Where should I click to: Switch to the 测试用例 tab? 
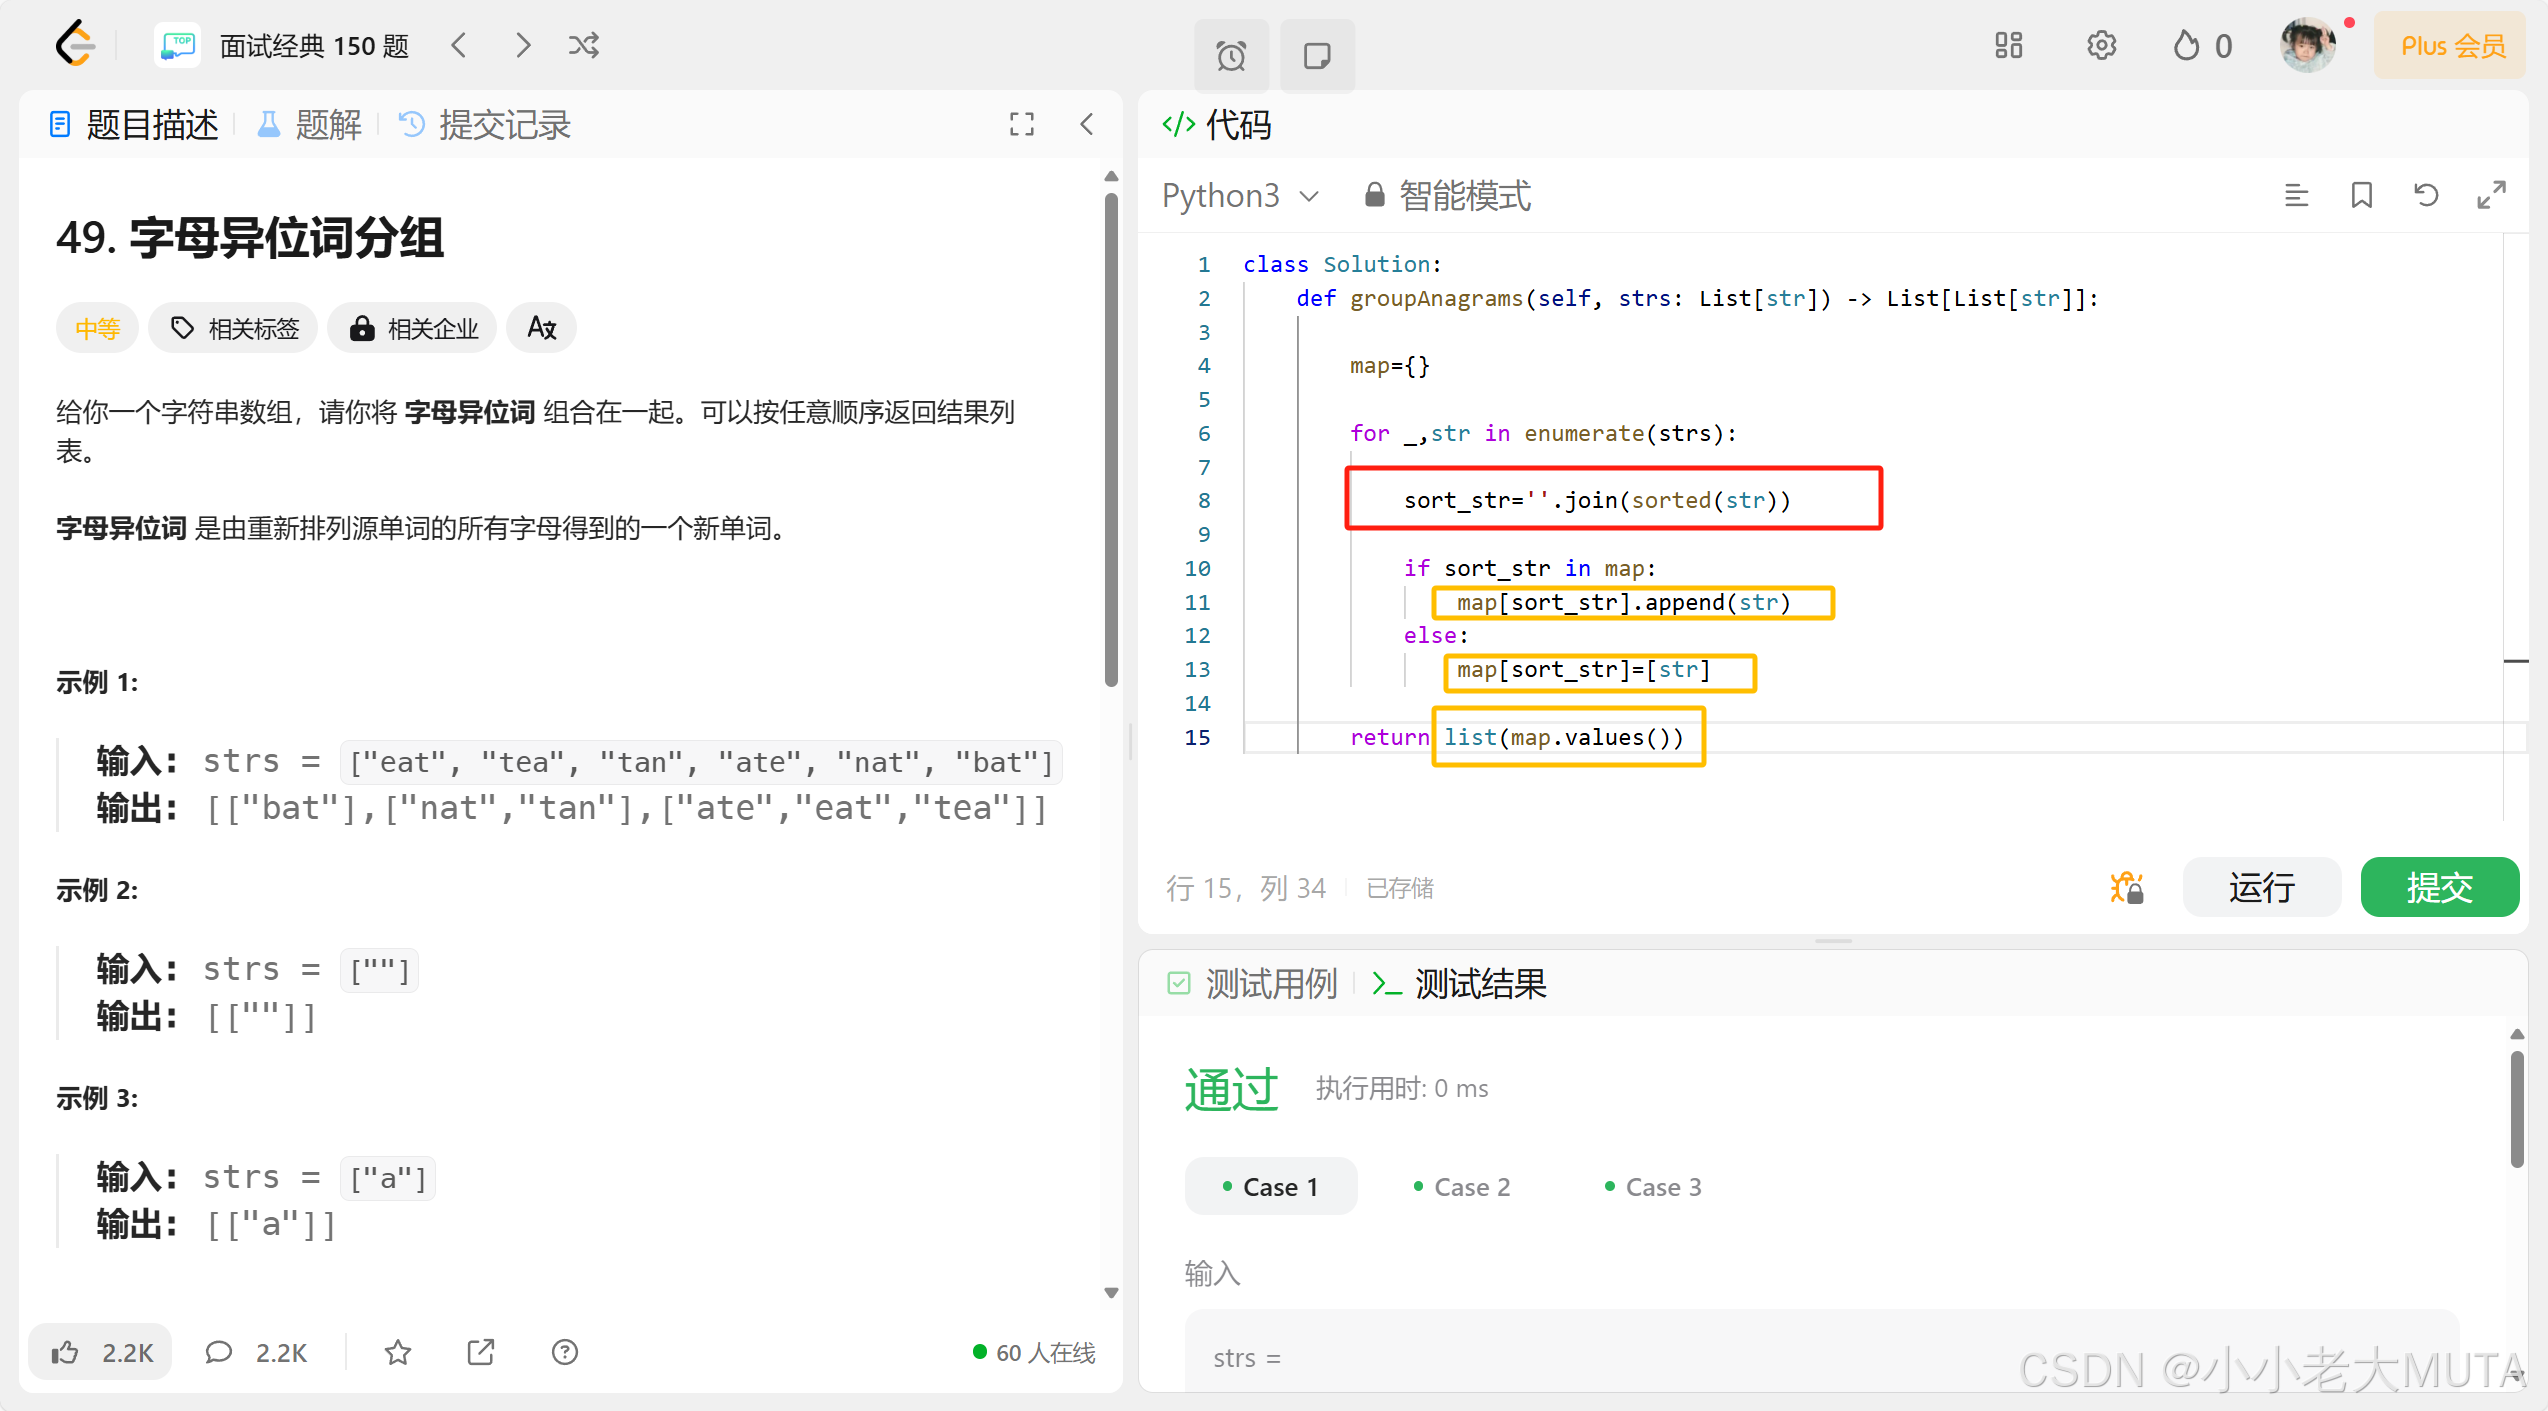coord(1254,984)
